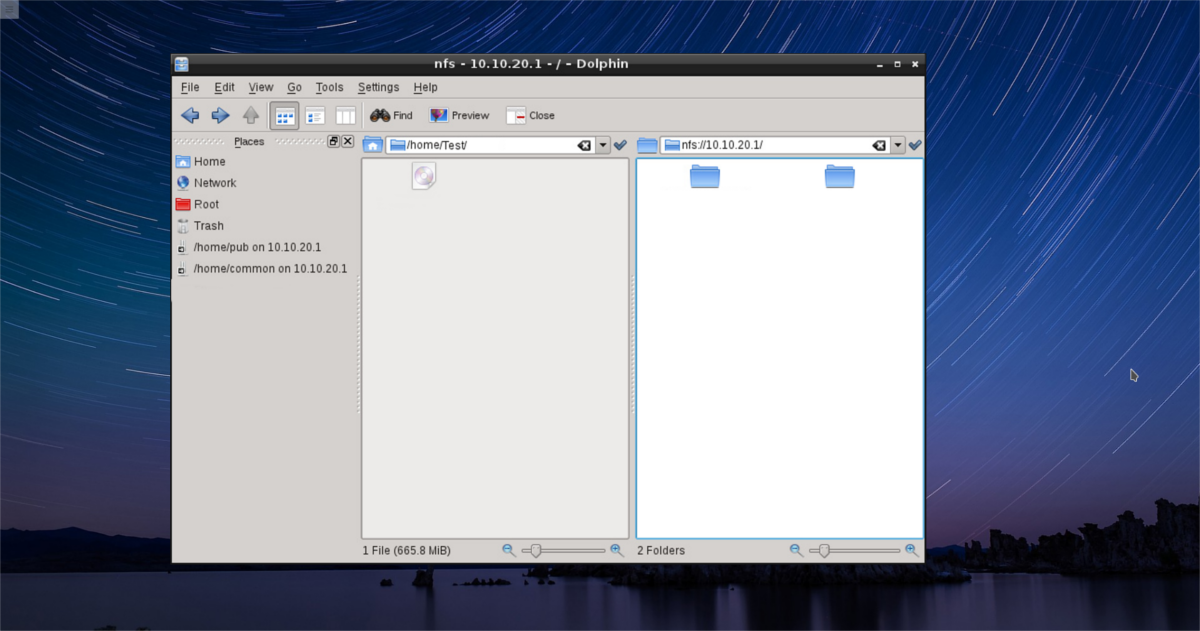
Task: Click the checkmark beside /home/Test/
Action: 621,145
